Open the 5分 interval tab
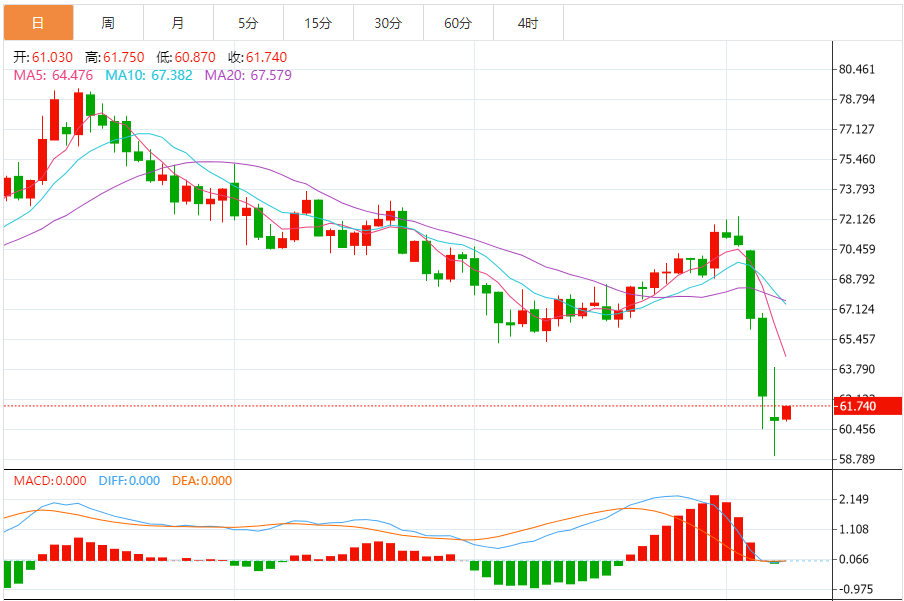This screenshot has width=904, height=601. click(248, 23)
